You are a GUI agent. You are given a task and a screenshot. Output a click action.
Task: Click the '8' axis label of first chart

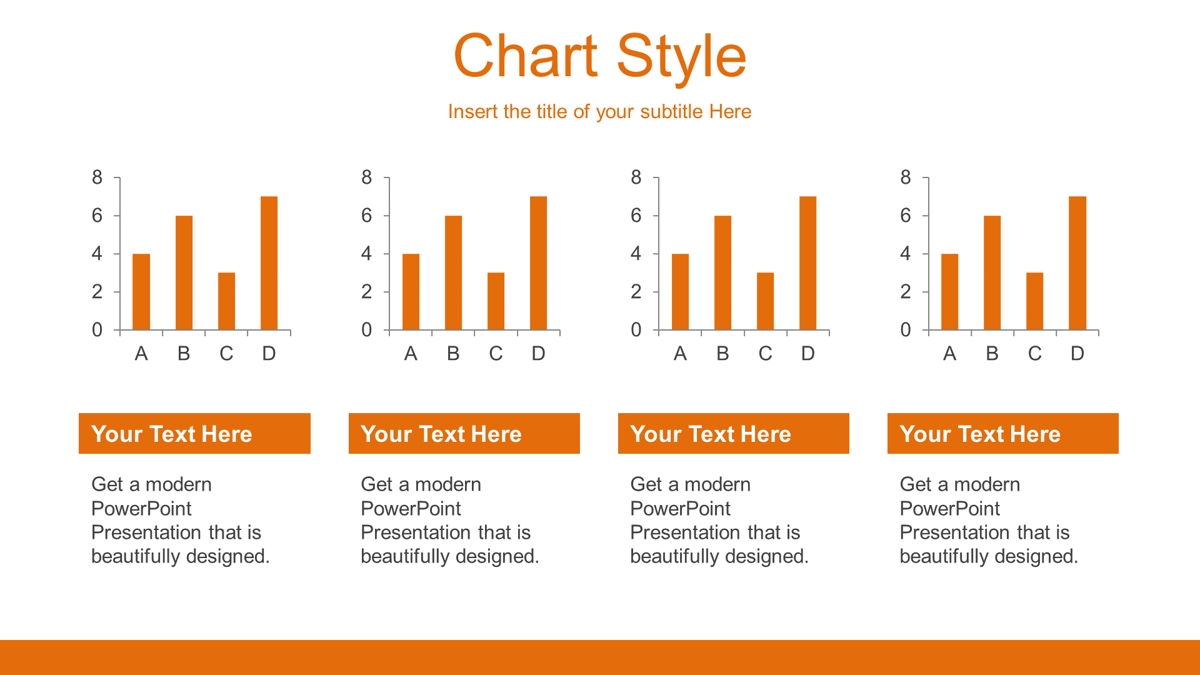tap(97, 178)
